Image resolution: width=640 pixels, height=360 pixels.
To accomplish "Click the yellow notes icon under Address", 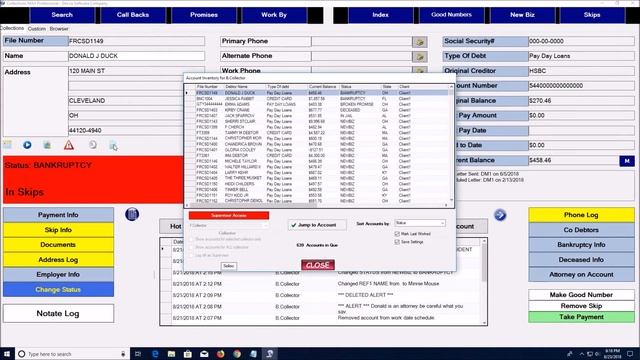I will 8,144.
